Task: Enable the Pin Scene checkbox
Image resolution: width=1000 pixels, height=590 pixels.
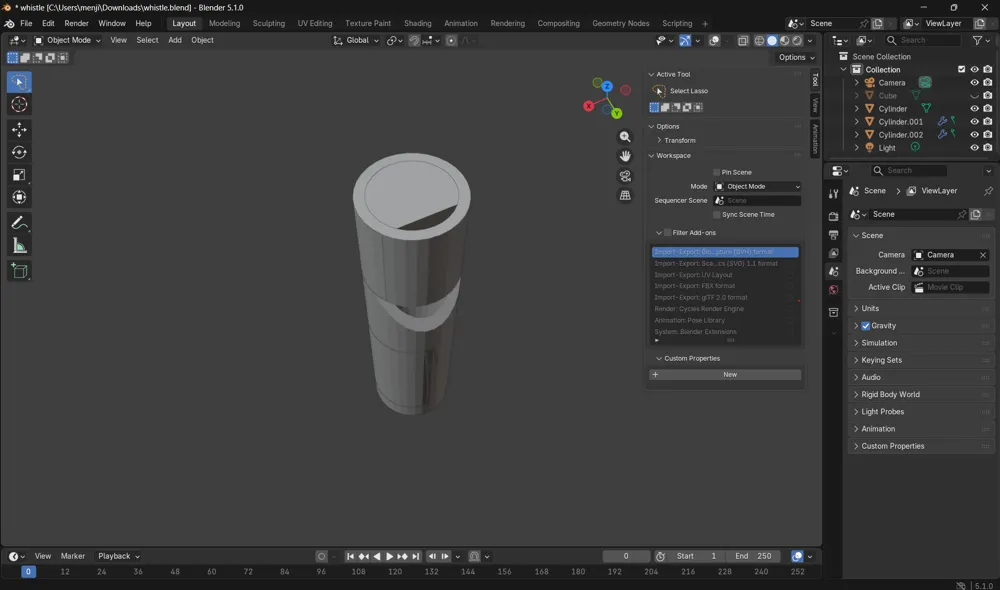Action: coord(717,172)
